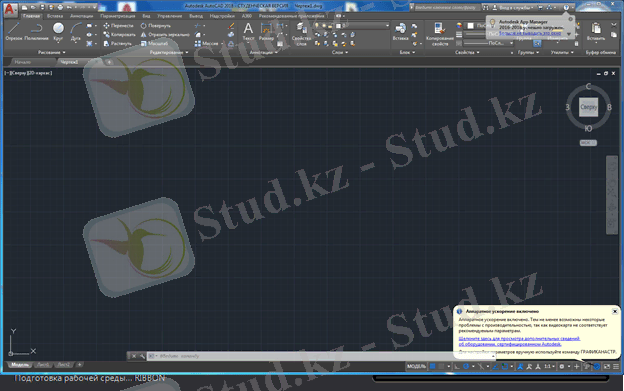Click the Clean Screen icon in status bar

coord(606,366)
